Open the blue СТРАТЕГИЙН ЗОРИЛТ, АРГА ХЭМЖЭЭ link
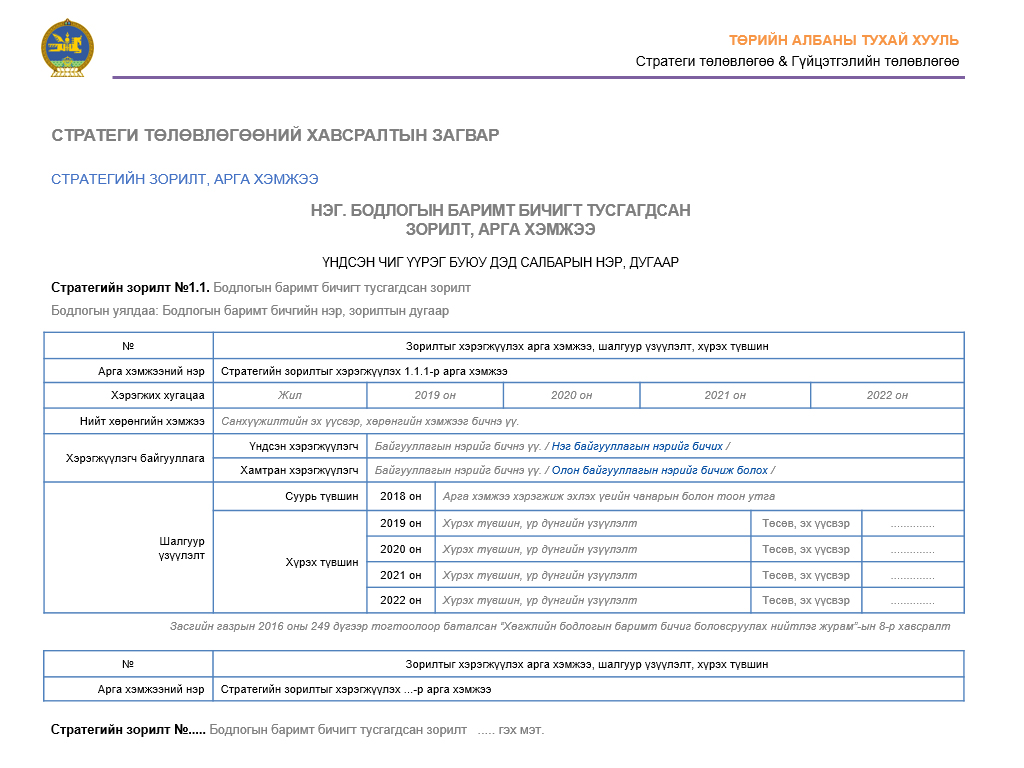 [x=184, y=179]
